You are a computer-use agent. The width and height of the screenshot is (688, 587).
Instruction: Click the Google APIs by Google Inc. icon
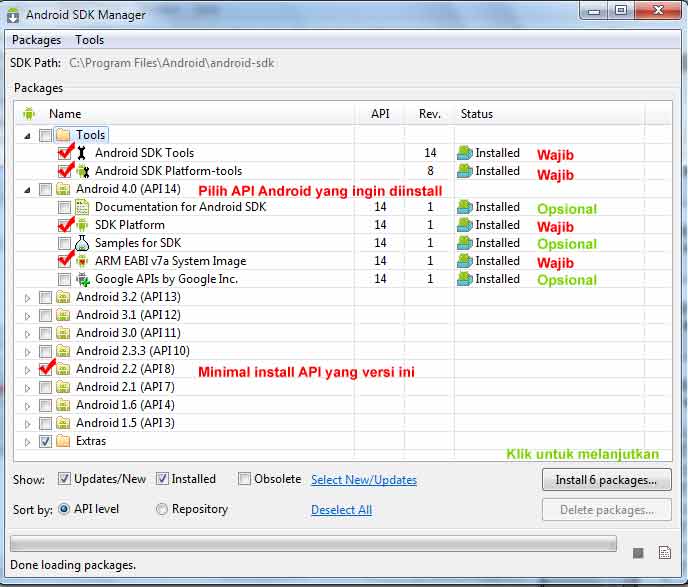click(82, 279)
